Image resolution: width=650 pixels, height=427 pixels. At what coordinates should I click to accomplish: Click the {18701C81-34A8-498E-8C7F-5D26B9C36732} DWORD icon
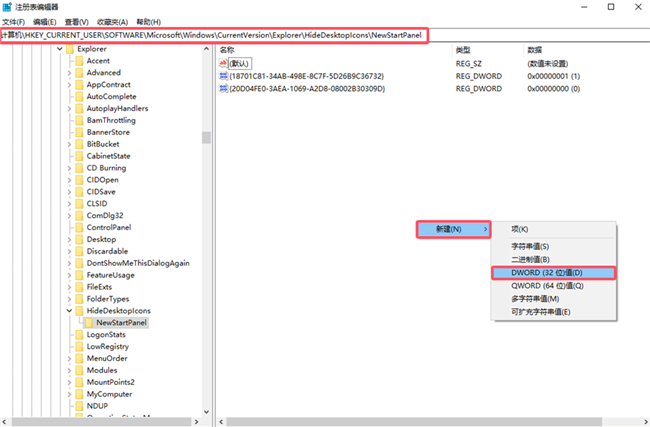tap(224, 76)
